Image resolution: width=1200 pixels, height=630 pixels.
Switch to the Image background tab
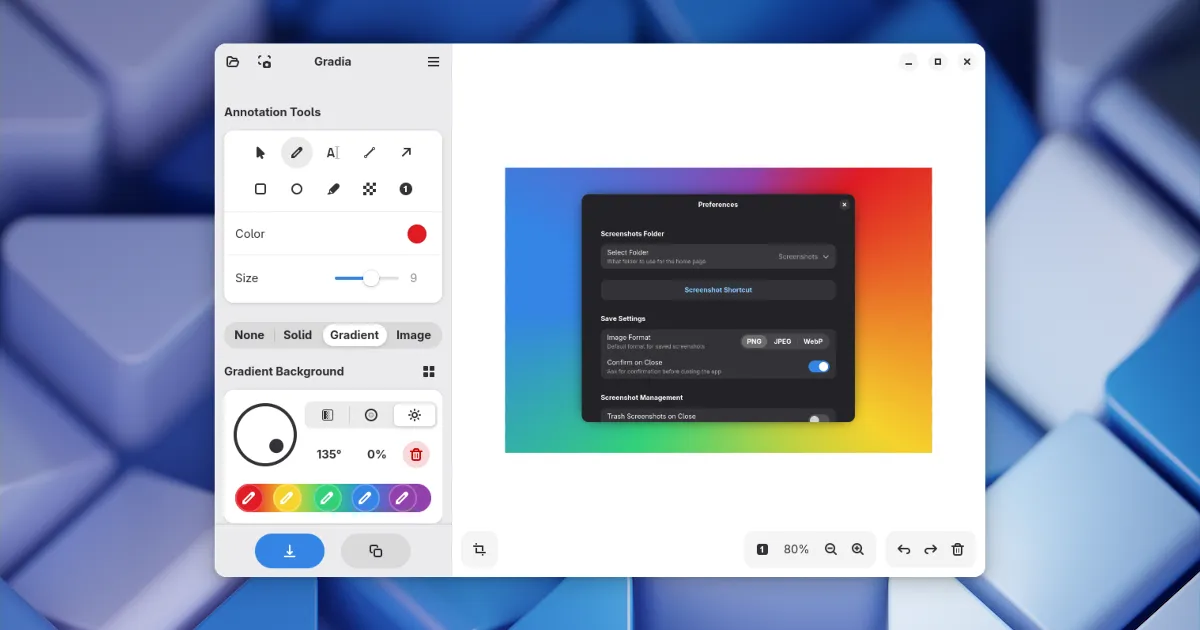[x=413, y=335]
